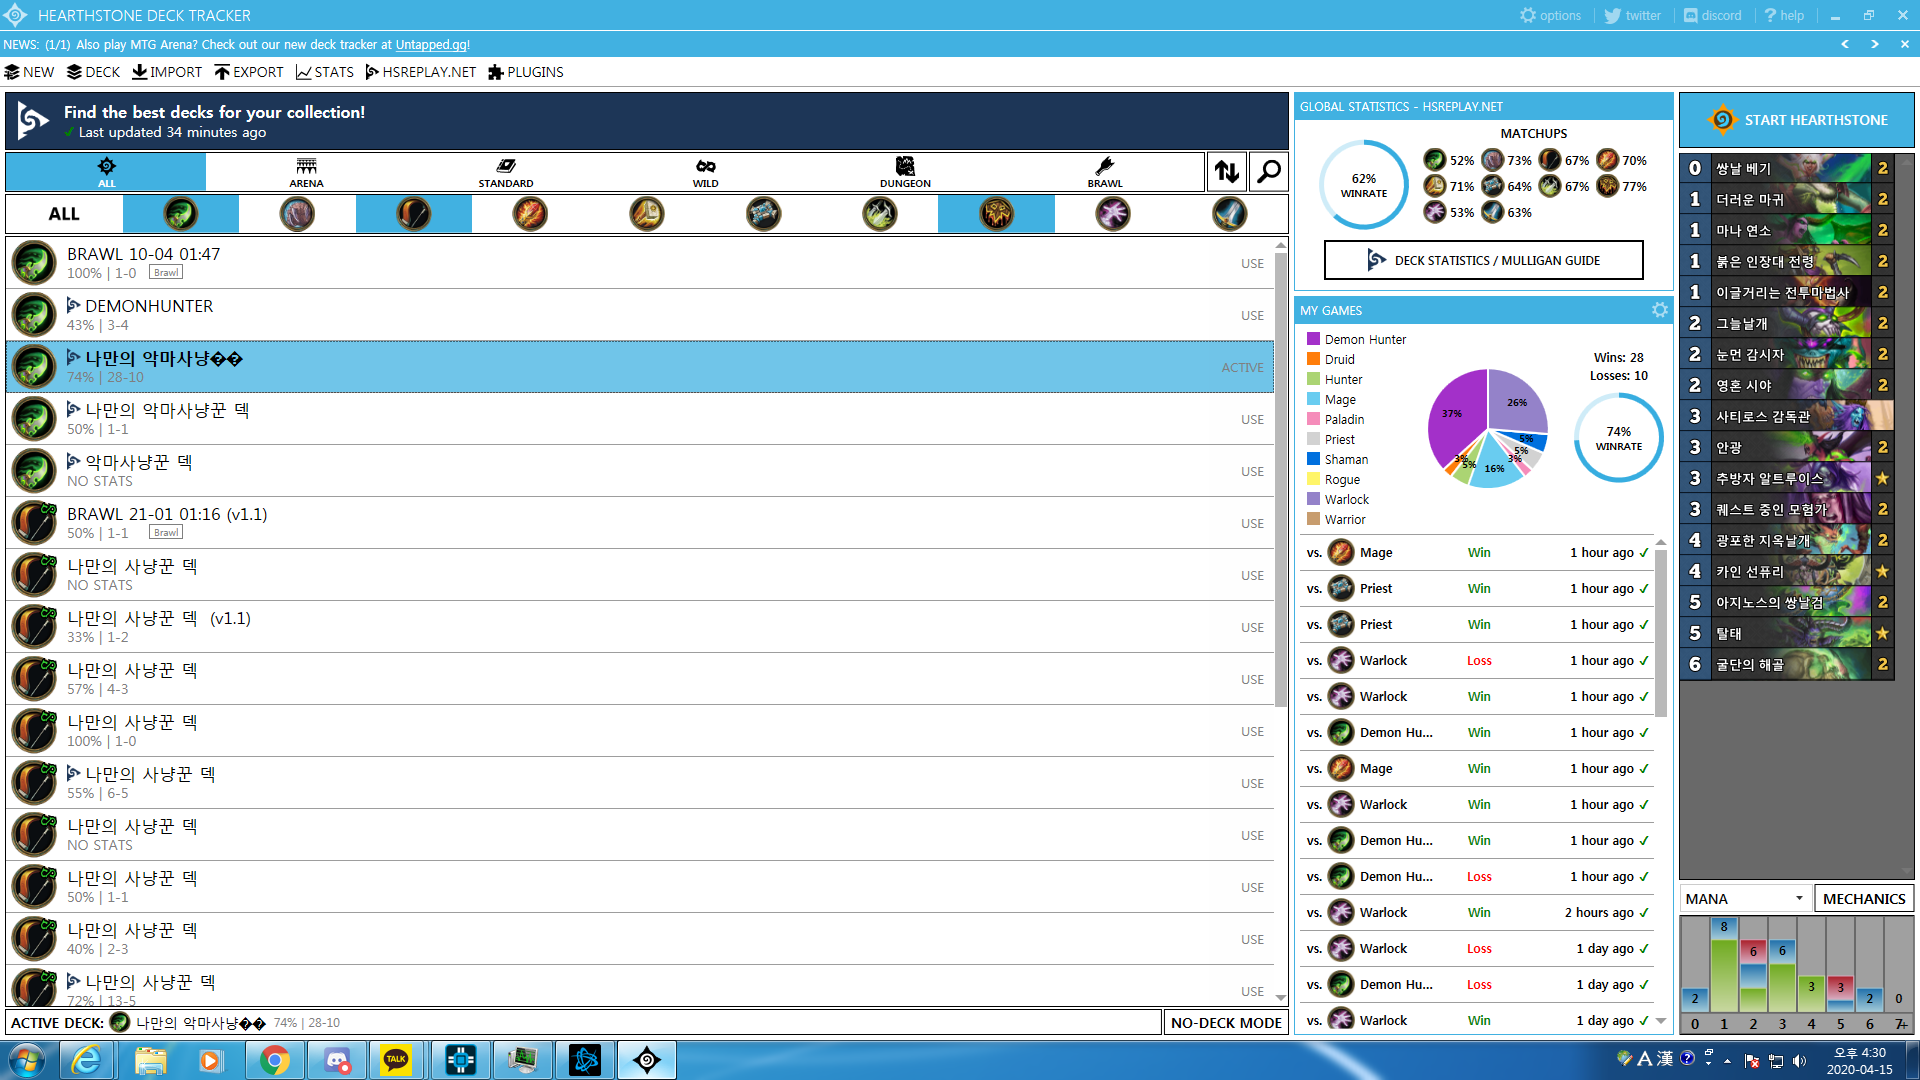This screenshot has width=1920, height=1080.
Task: Select the BRAWL 21-01 01:16 (v1.1) deck
Action: coord(640,523)
